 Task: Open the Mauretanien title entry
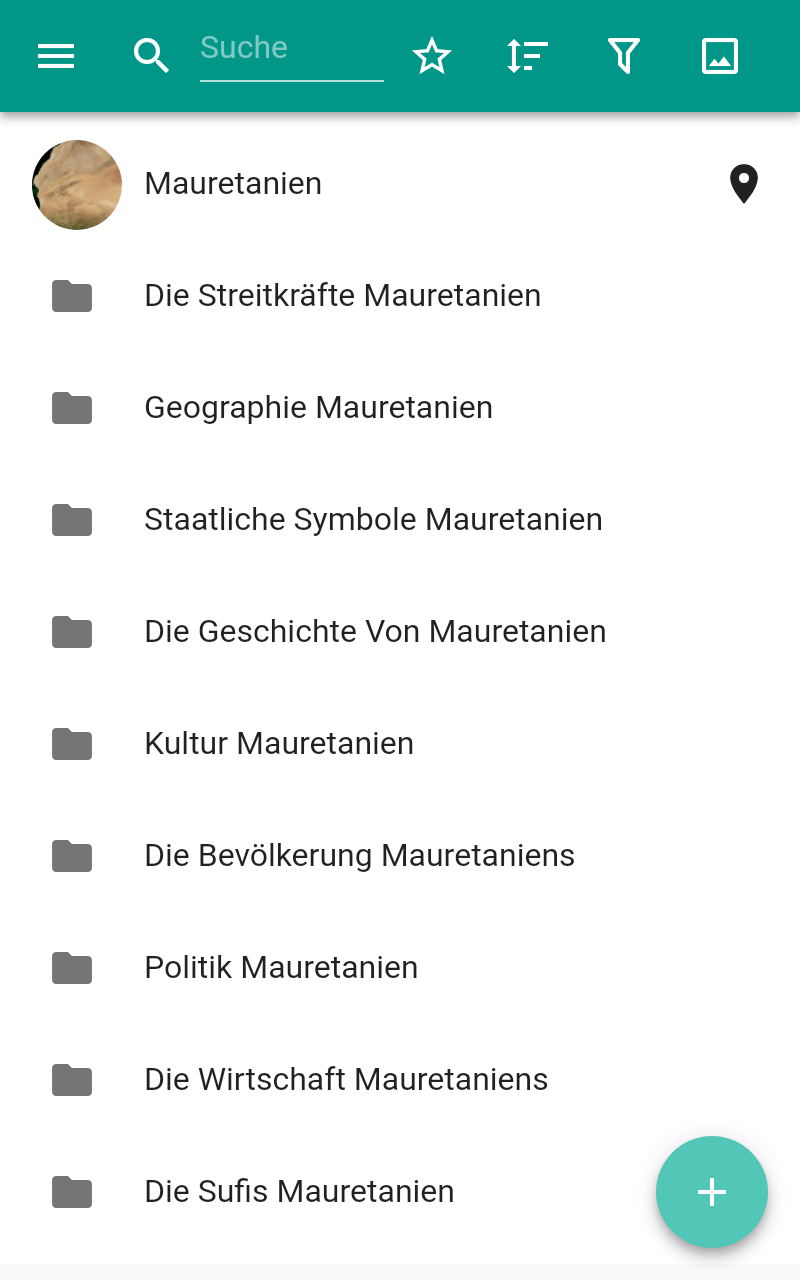233,184
